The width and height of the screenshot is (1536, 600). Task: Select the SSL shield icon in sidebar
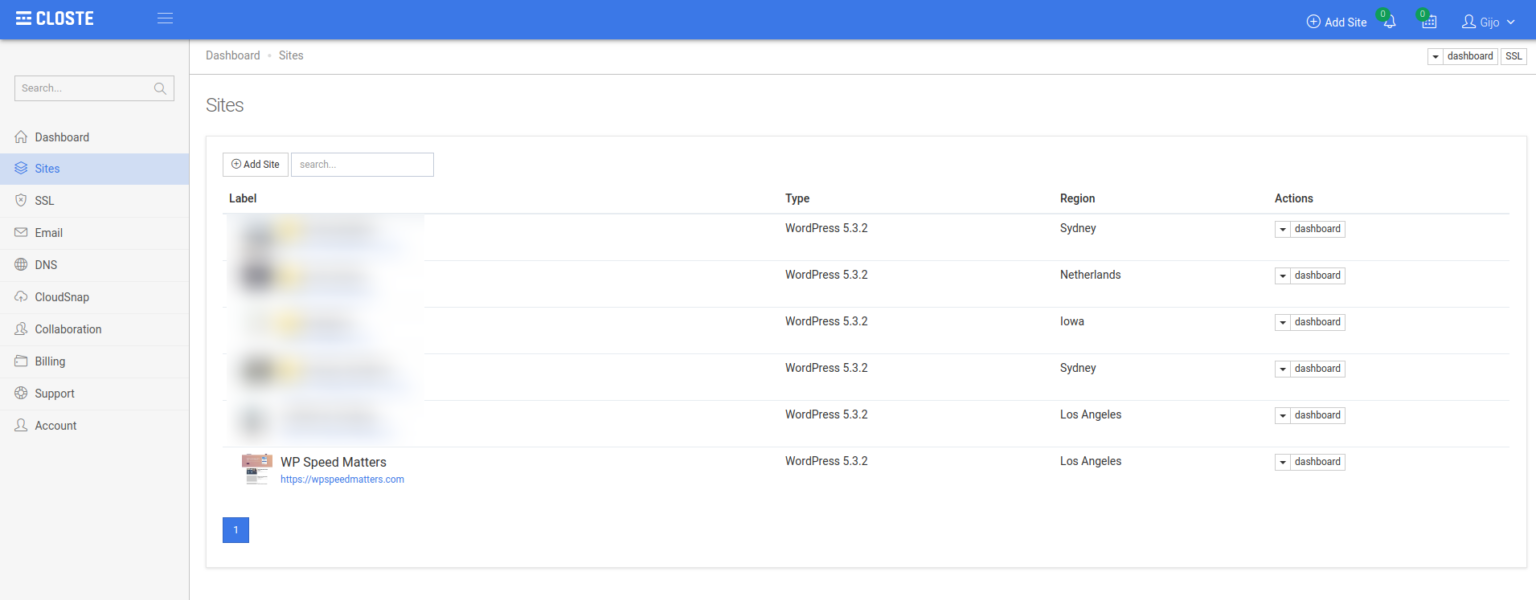22,200
